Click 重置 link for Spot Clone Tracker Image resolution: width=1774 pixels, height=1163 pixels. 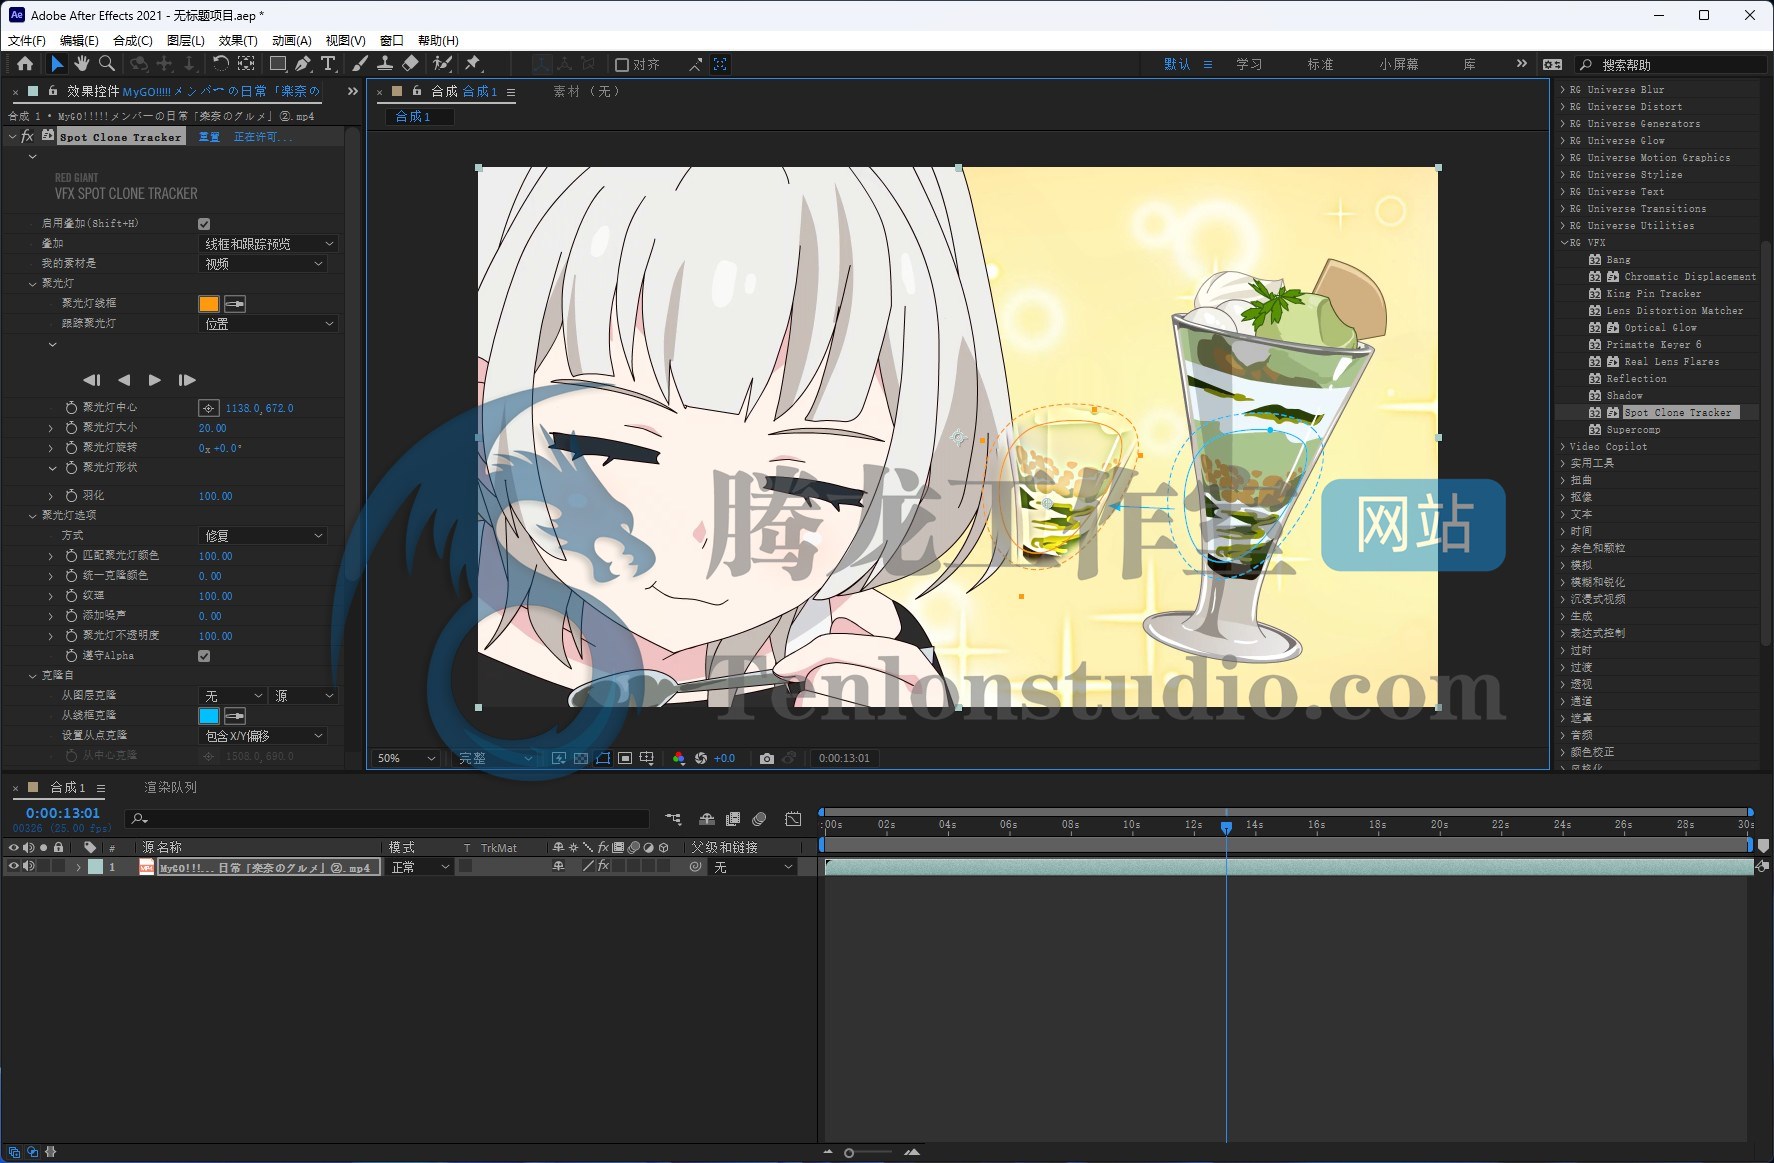pos(209,137)
